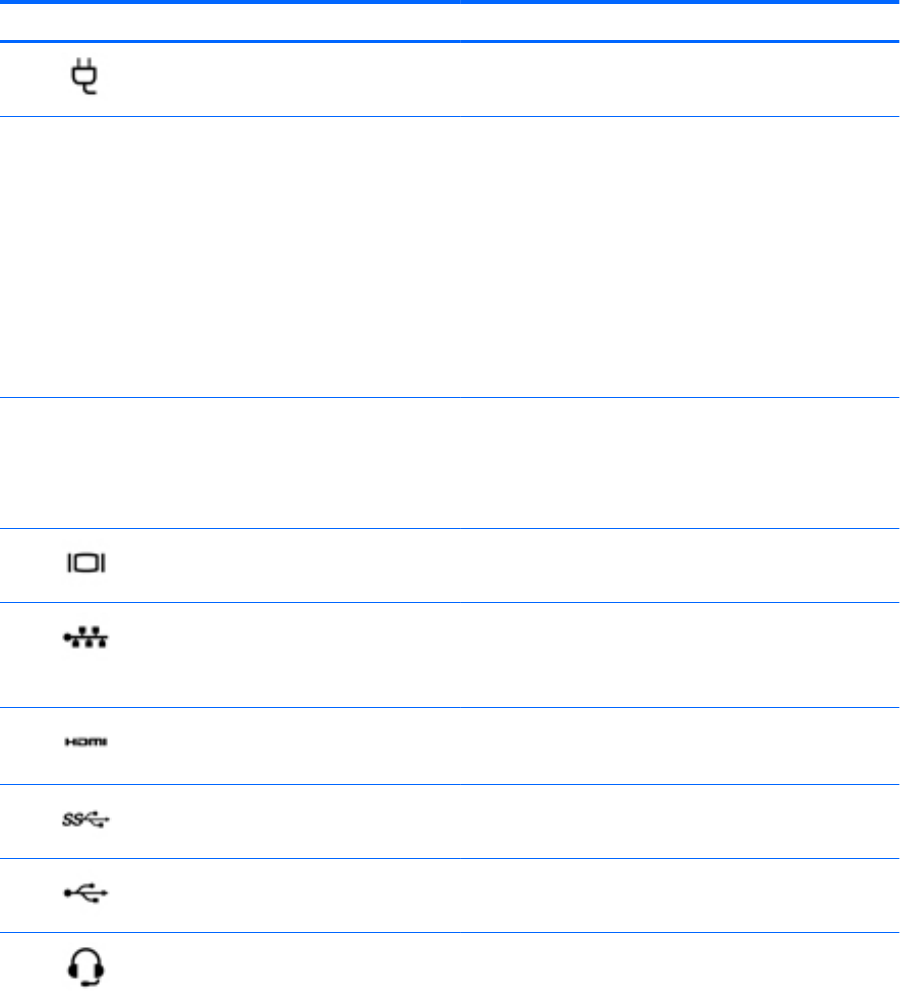The image size is (900, 993).
Task: Click the empty row directly above the monitor port icon
Action: 450,463
